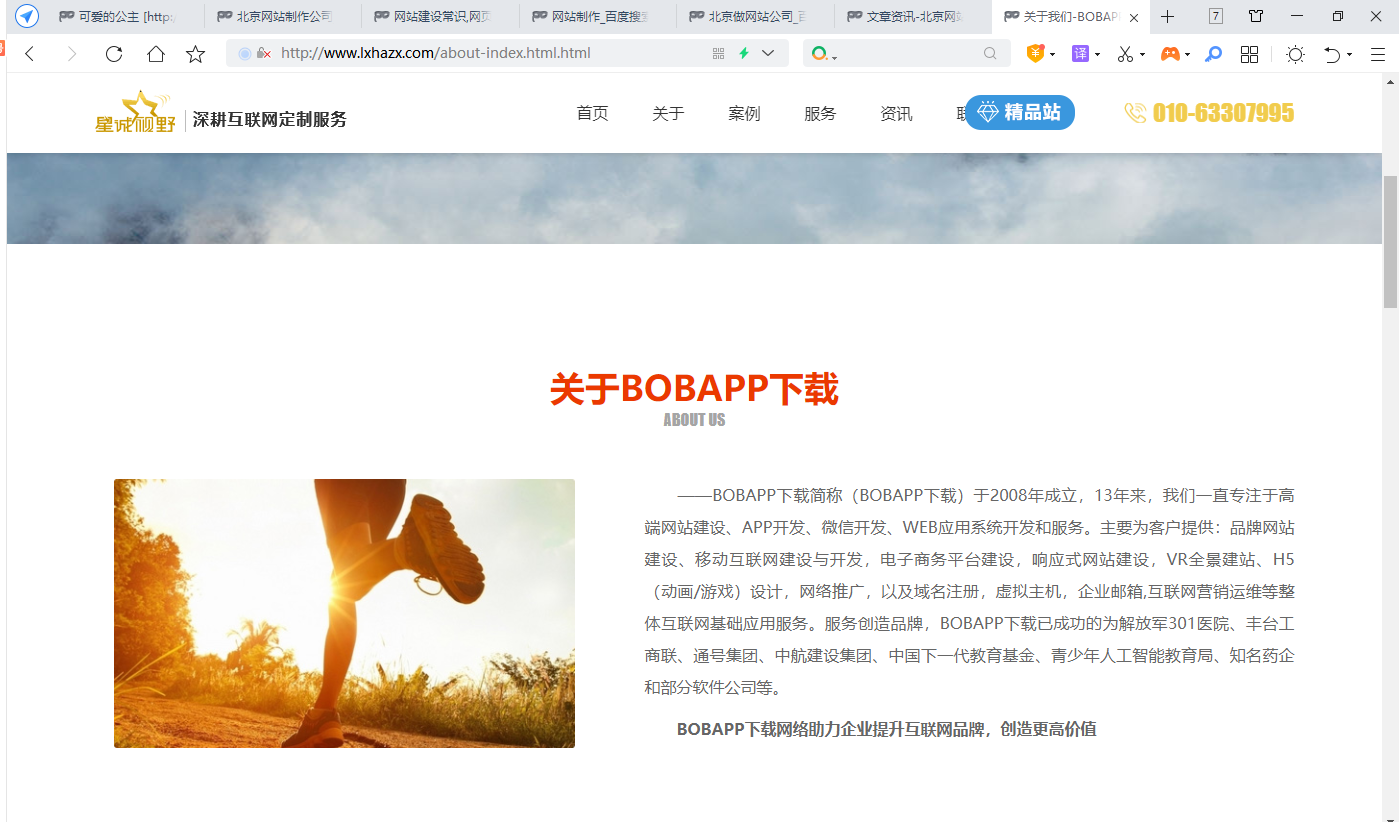
Task: Open the extensions grid icon
Action: point(1248,54)
